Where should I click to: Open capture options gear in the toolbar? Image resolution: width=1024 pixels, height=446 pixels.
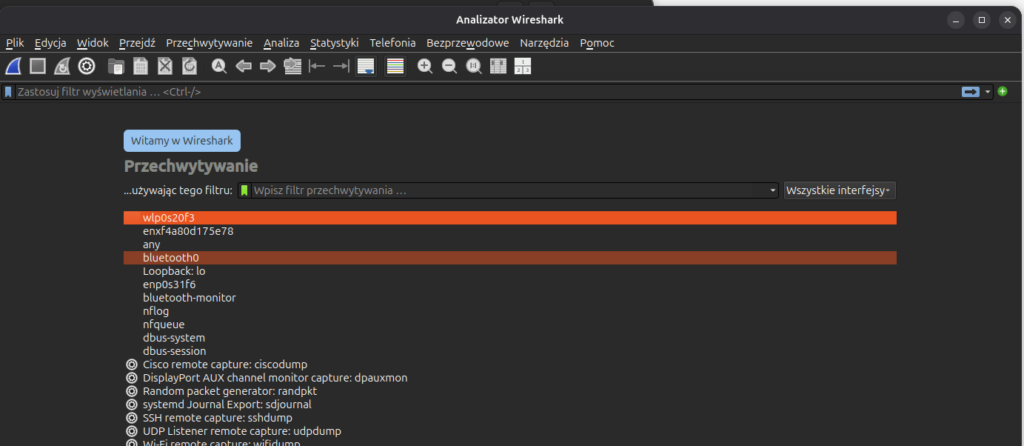(87, 67)
